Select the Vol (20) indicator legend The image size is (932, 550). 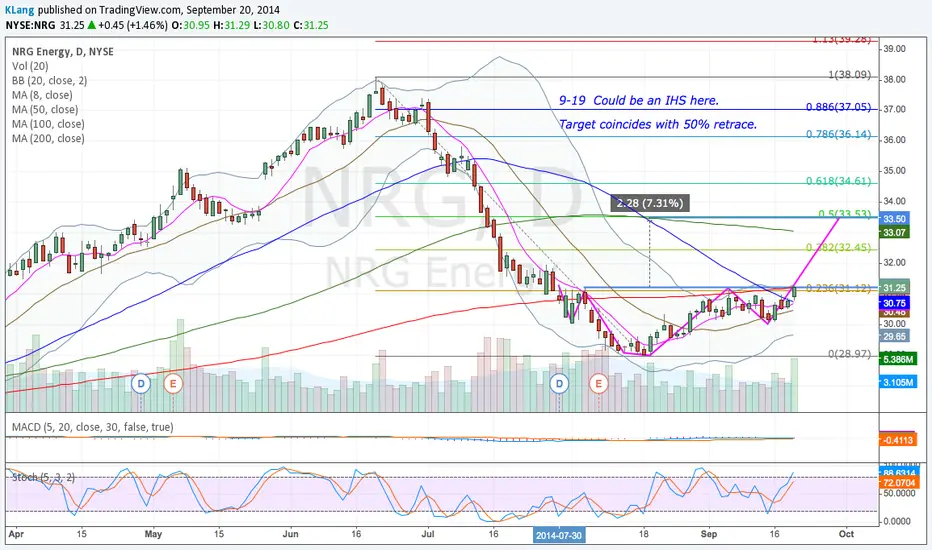(30, 66)
